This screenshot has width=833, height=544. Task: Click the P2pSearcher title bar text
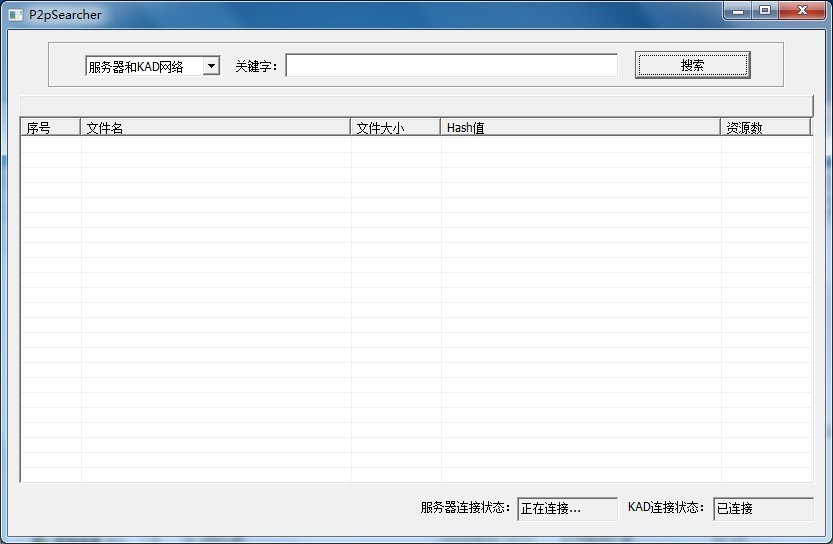[65, 15]
